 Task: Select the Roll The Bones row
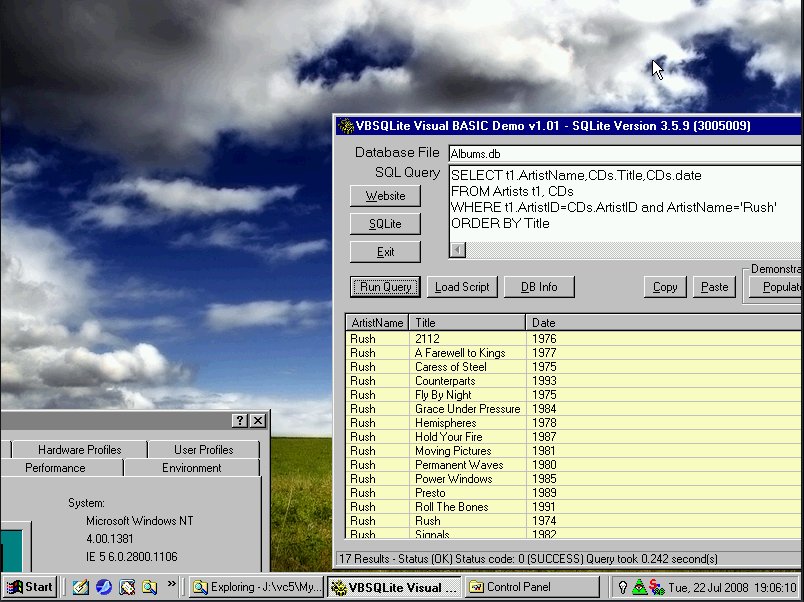pos(573,507)
